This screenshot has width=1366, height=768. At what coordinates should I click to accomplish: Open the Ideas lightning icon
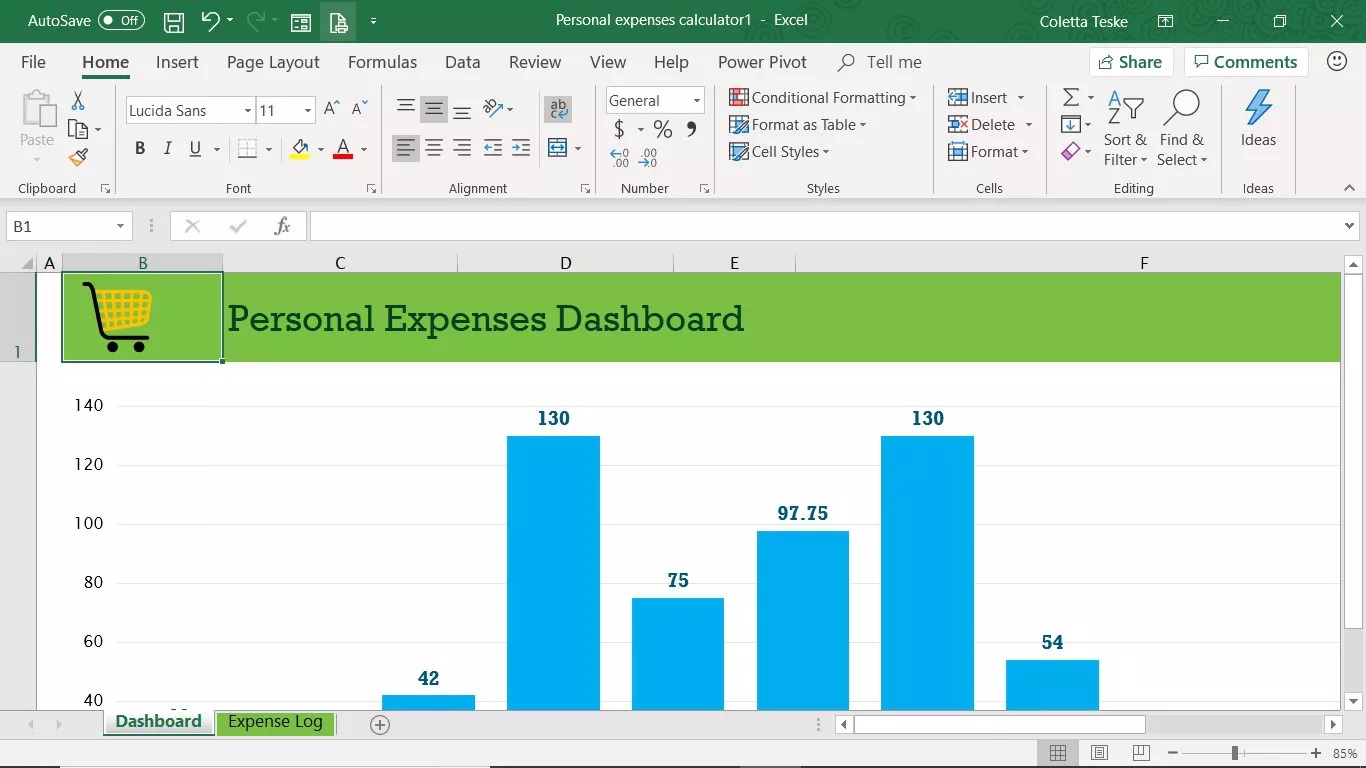coord(1258,108)
